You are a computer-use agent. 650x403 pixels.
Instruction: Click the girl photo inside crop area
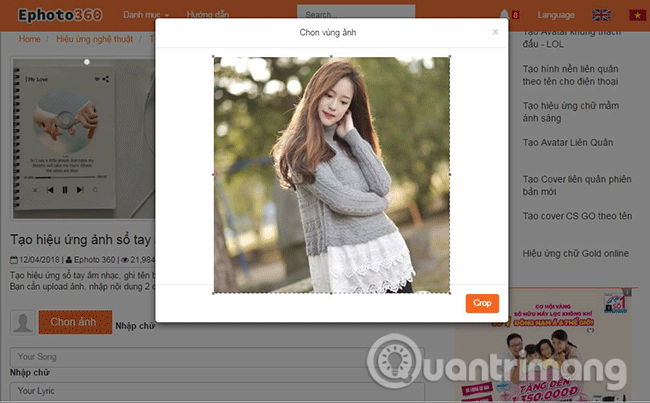[x=331, y=174]
